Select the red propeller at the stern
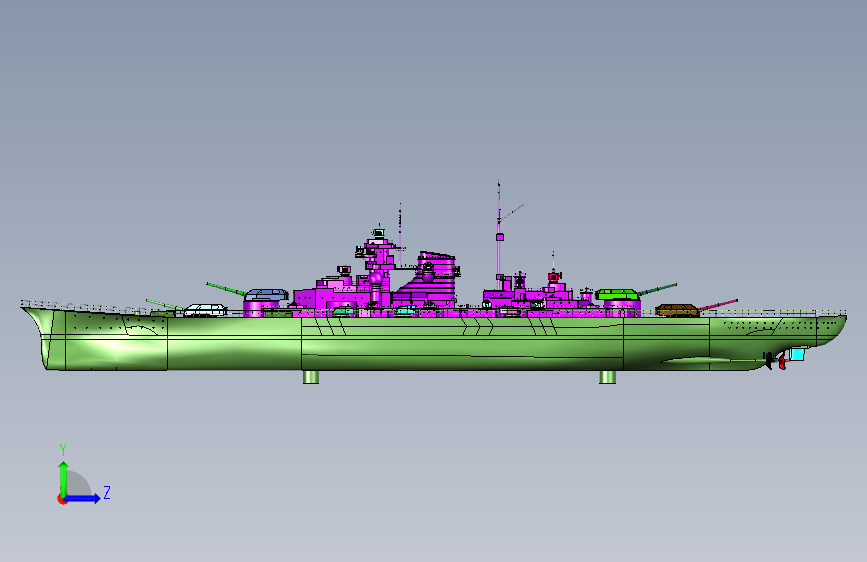Screen dimensions: 867x562 click(782, 363)
